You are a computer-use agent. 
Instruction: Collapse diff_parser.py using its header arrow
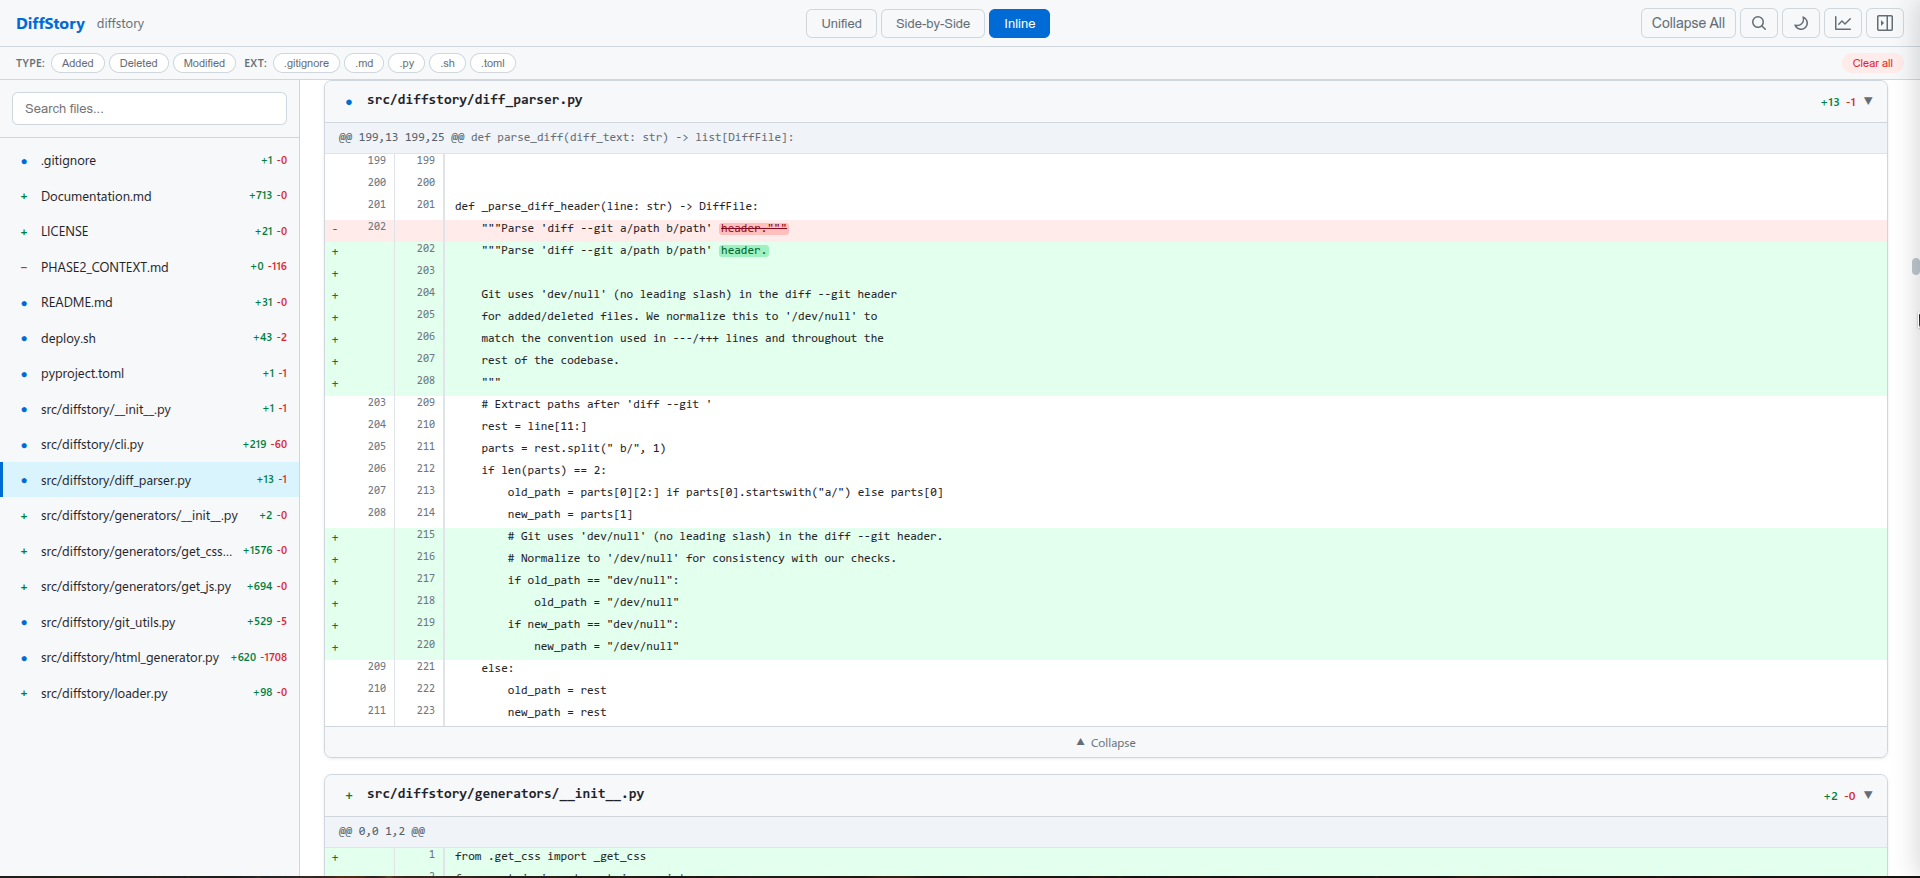(x=1868, y=101)
